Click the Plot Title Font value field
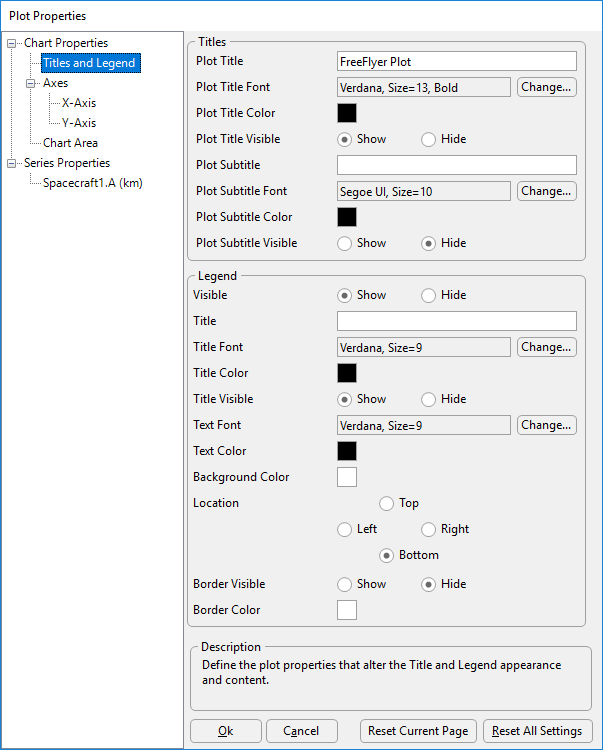This screenshot has height=750, width=603. tap(424, 88)
